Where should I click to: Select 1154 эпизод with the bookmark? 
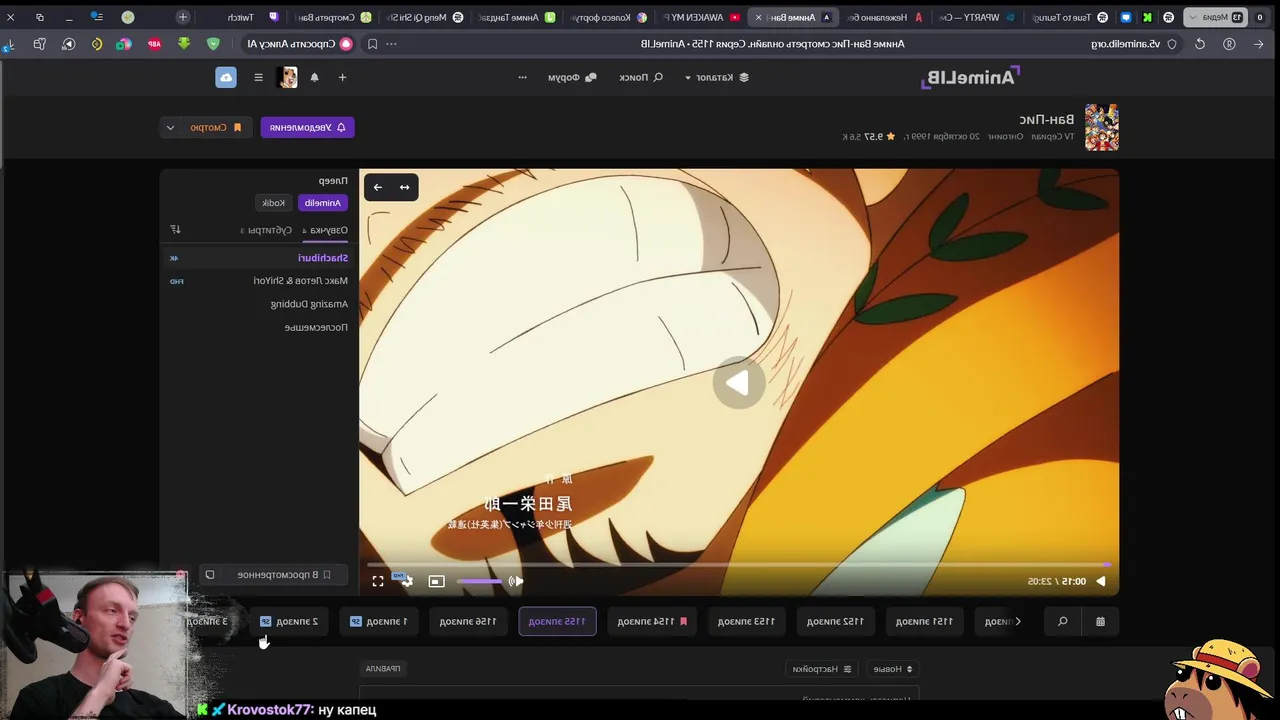[x=652, y=621]
